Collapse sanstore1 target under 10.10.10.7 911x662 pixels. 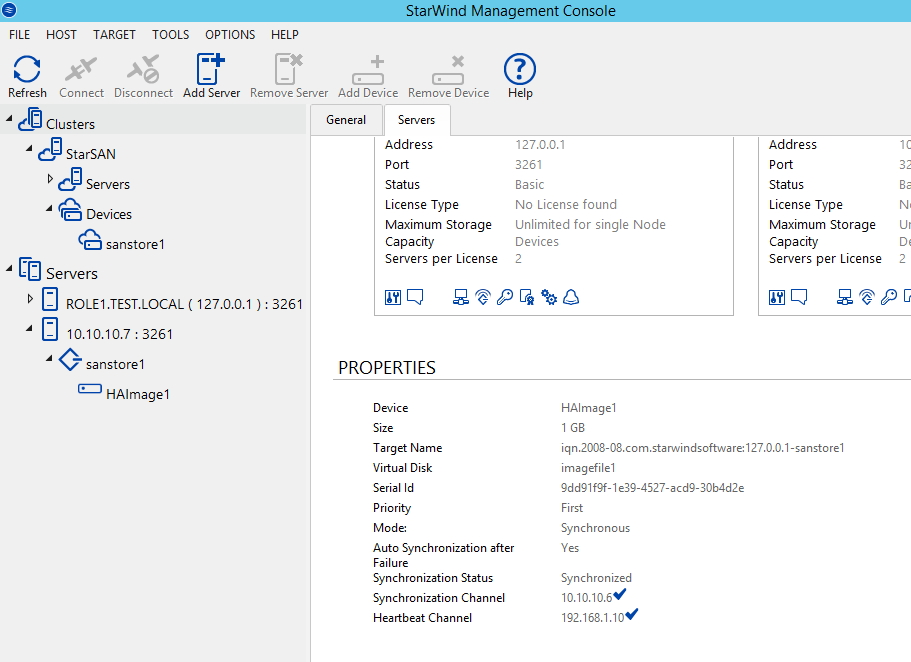(x=49, y=358)
